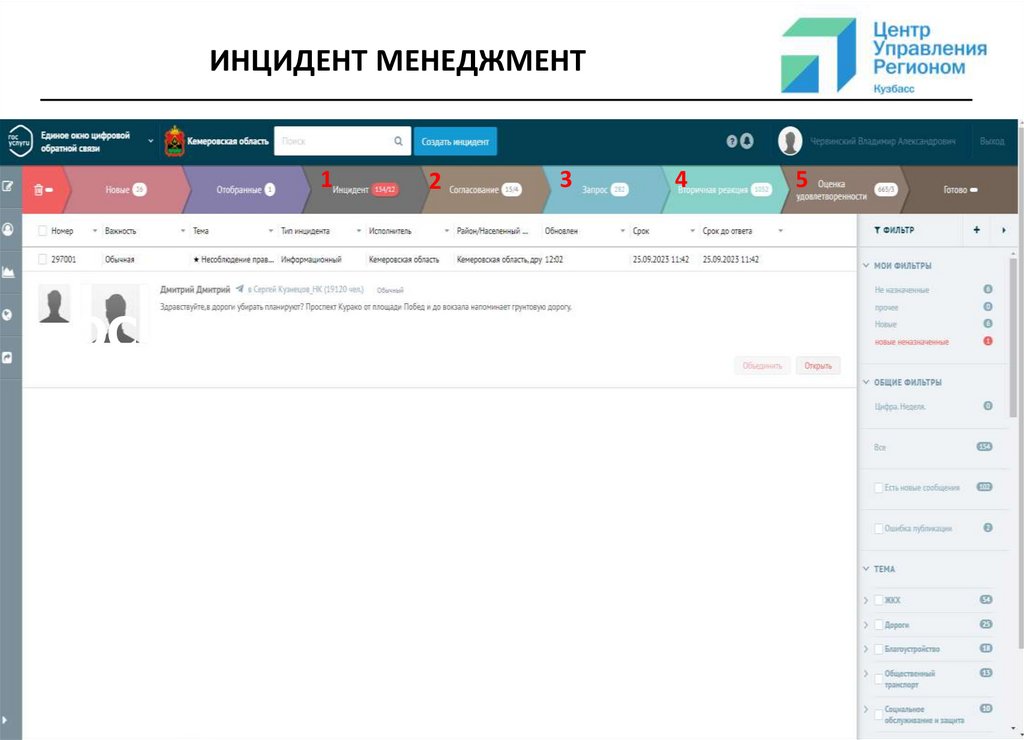The width and height of the screenshot is (1024, 740).
Task: Open the Единое окно dropdown arrow
Action: pos(151,141)
